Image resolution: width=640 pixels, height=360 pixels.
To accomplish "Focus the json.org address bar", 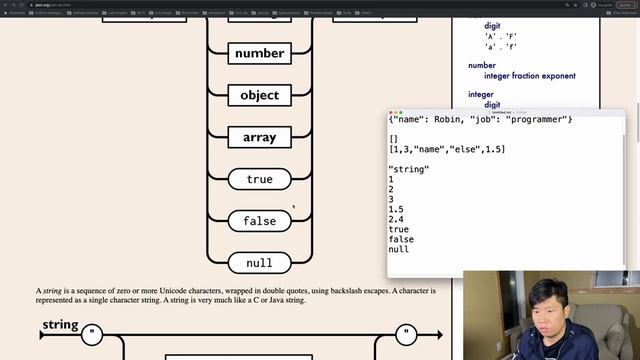I will [x=296, y=5].
